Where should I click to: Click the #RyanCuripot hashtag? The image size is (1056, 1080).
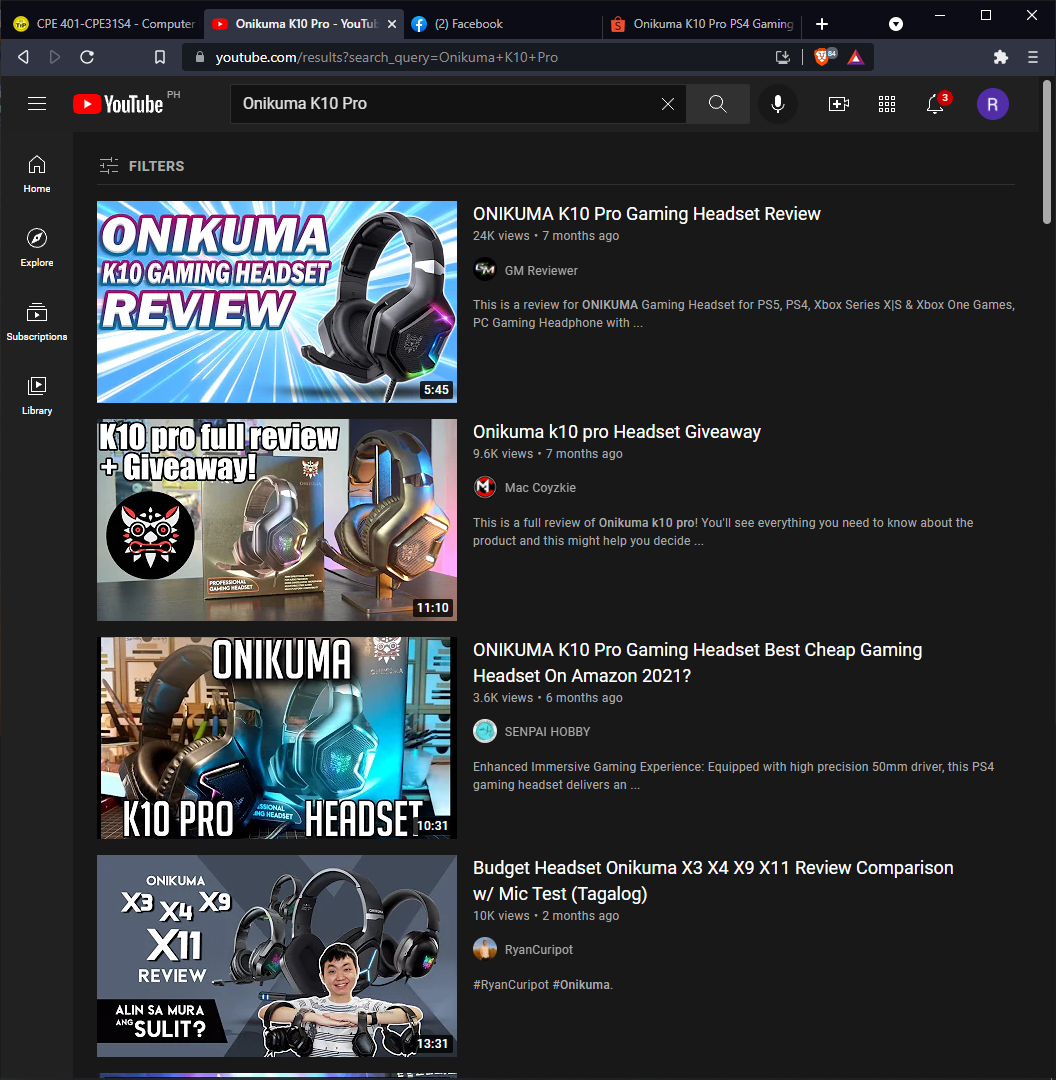pyautogui.click(x=510, y=984)
